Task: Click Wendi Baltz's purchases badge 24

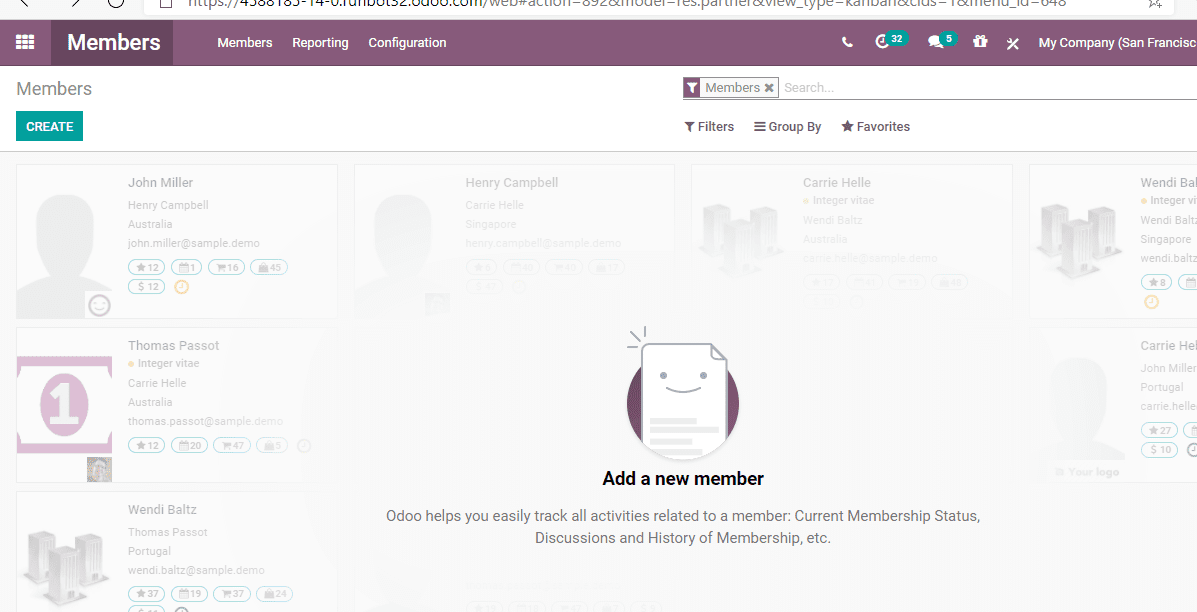Action: 275,594
